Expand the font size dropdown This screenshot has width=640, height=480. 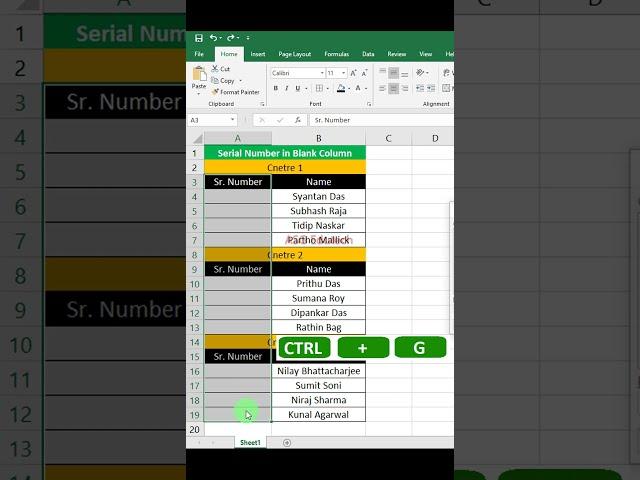pos(343,73)
